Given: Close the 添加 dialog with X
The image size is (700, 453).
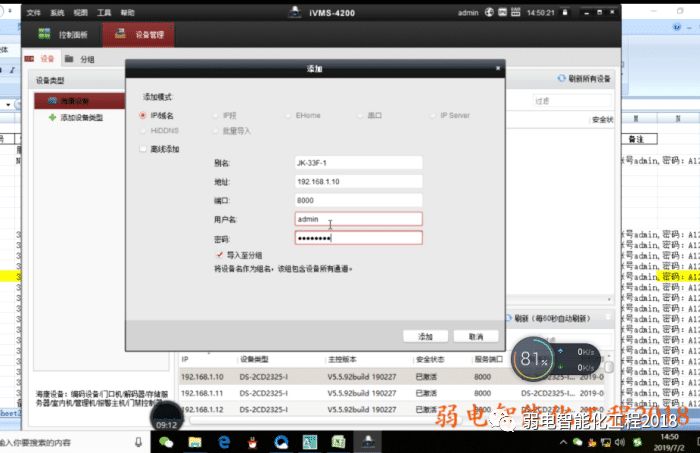Looking at the screenshot, I should click(498, 68).
